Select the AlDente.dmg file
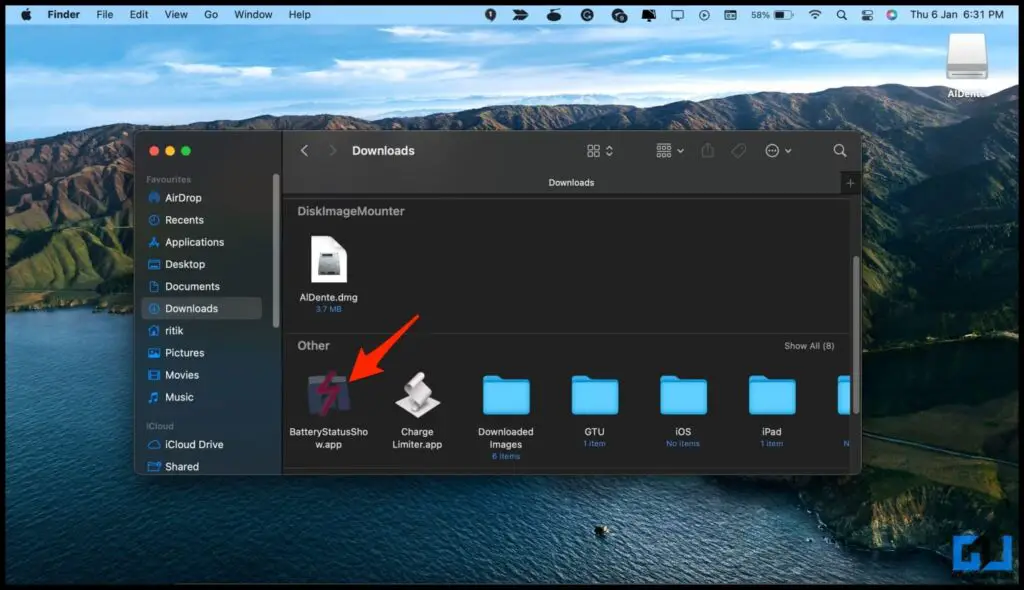The width and height of the screenshot is (1024, 590). point(328,261)
